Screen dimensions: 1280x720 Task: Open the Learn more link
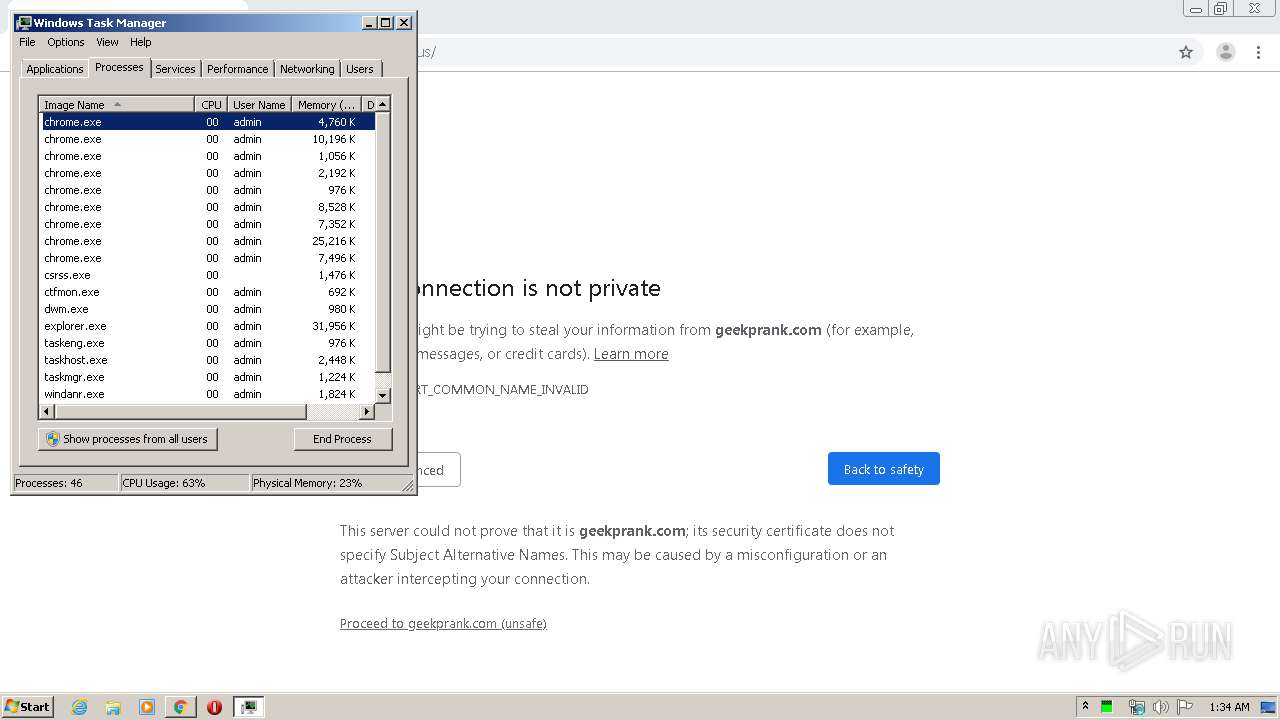tap(631, 354)
